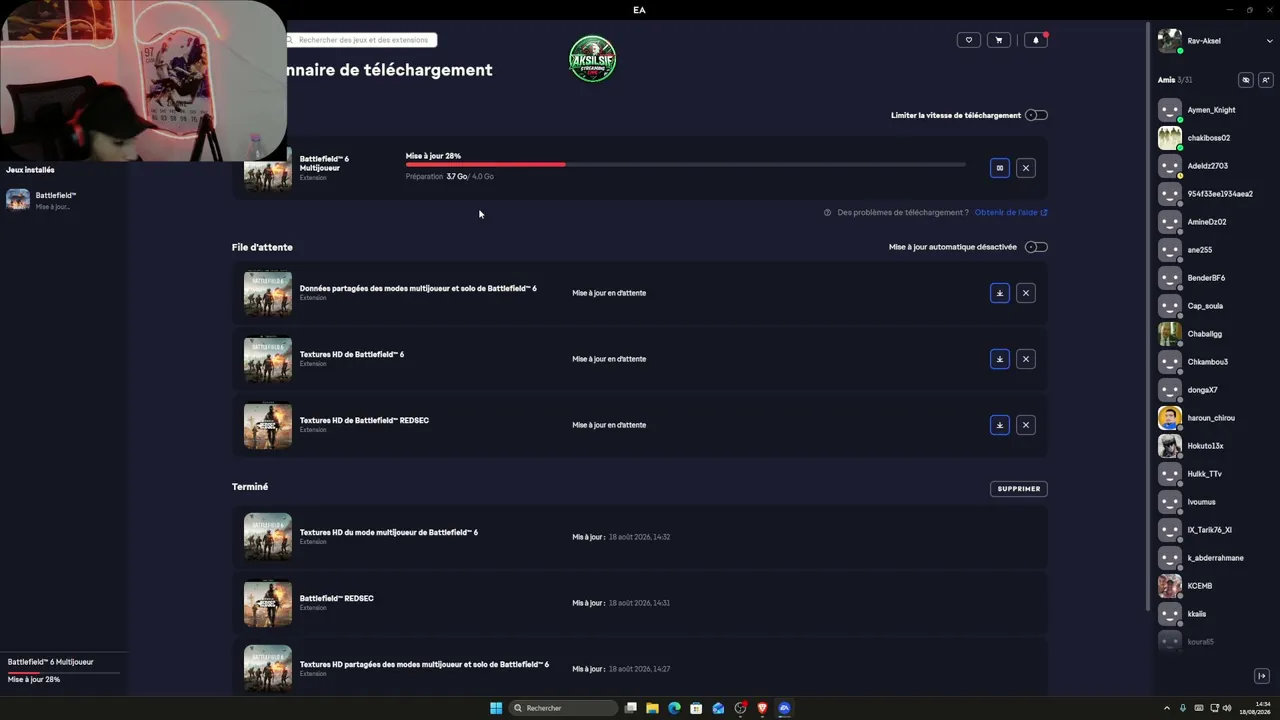This screenshot has width=1280, height=720.
Task: Open Données partagées extension thumbnail
Action: (x=268, y=293)
